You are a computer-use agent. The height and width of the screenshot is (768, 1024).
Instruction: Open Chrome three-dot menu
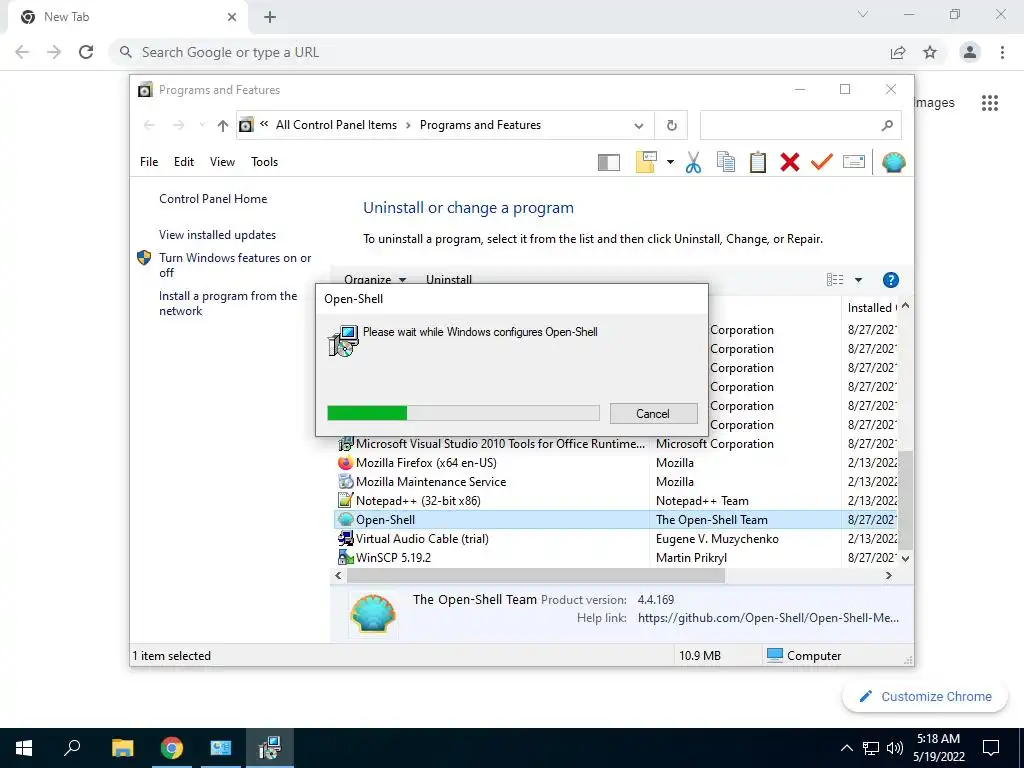coord(1002,52)
